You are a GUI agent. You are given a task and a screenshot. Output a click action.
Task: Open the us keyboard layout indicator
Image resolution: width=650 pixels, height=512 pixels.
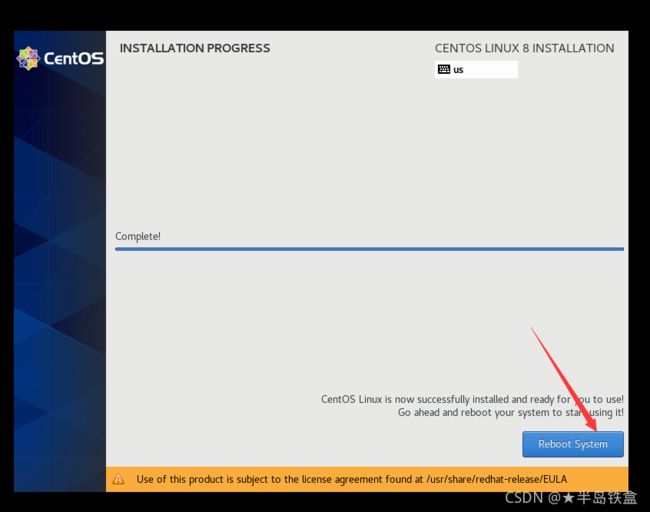476,69
